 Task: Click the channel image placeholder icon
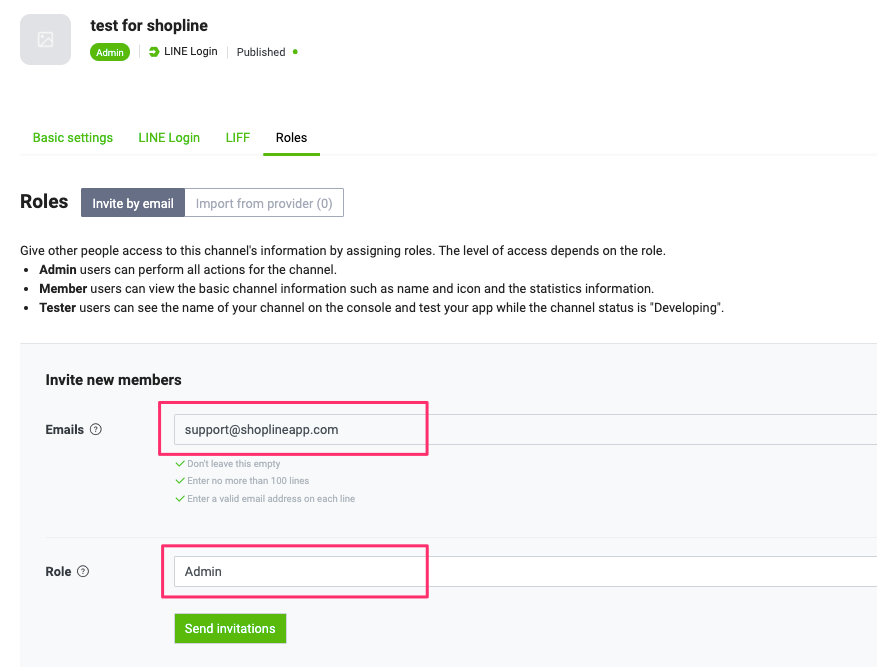45,40
